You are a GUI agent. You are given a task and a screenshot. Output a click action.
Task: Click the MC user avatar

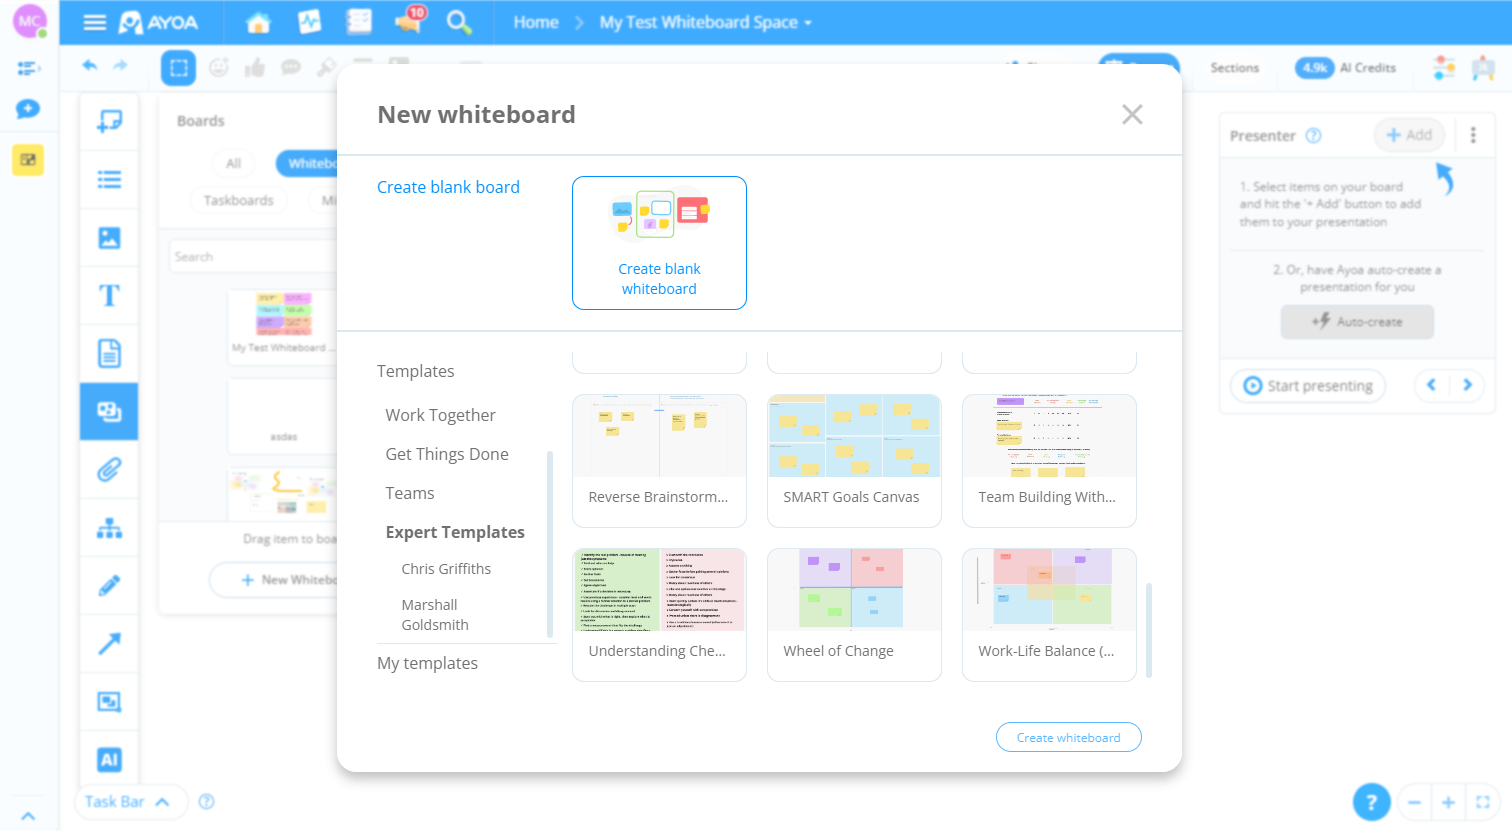29,21
